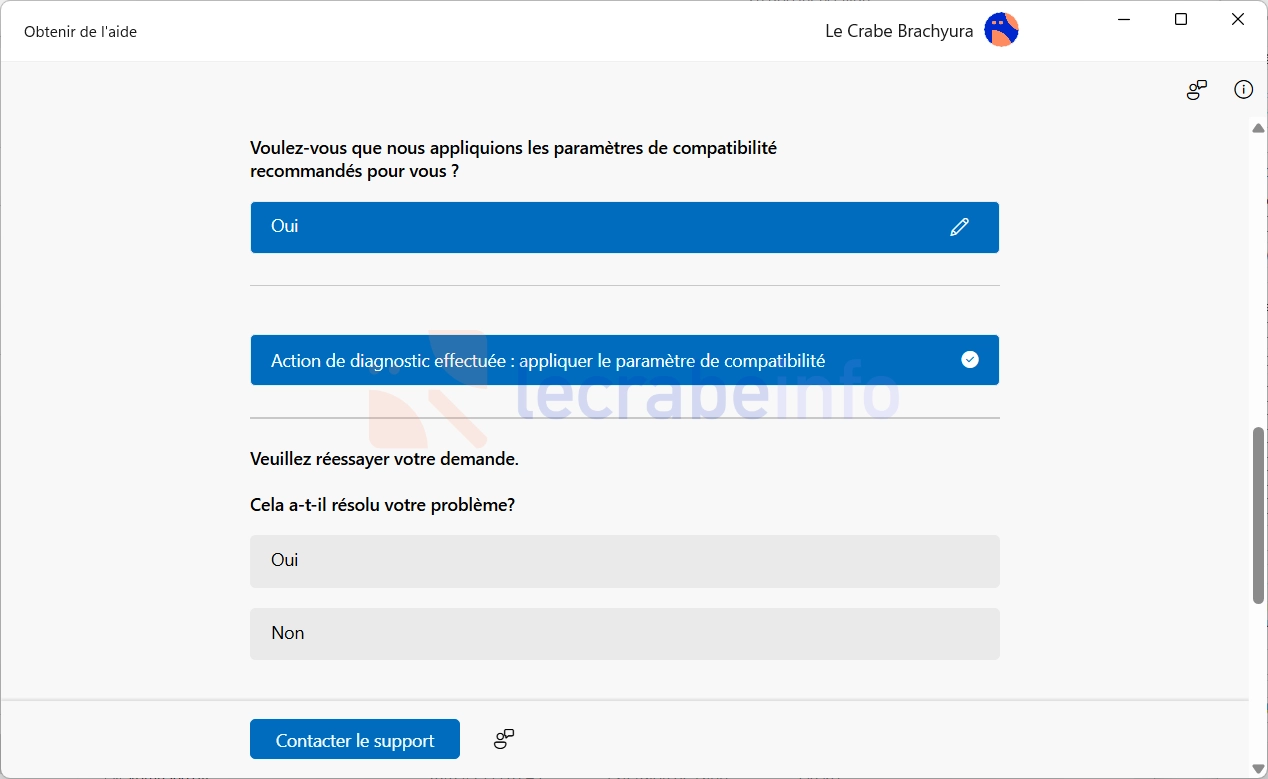Maximize the Obtenir de l'aide window
1268x779 pixels.
point(1181,20)
